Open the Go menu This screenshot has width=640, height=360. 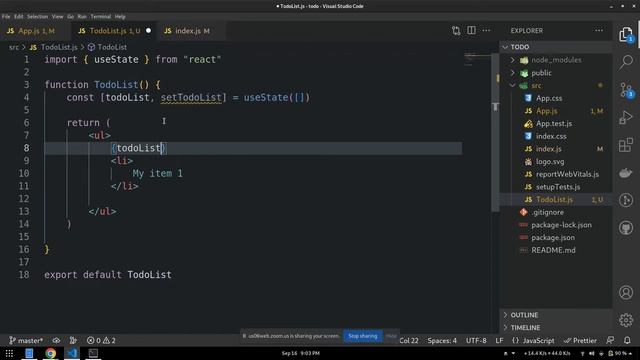[71, 17]
